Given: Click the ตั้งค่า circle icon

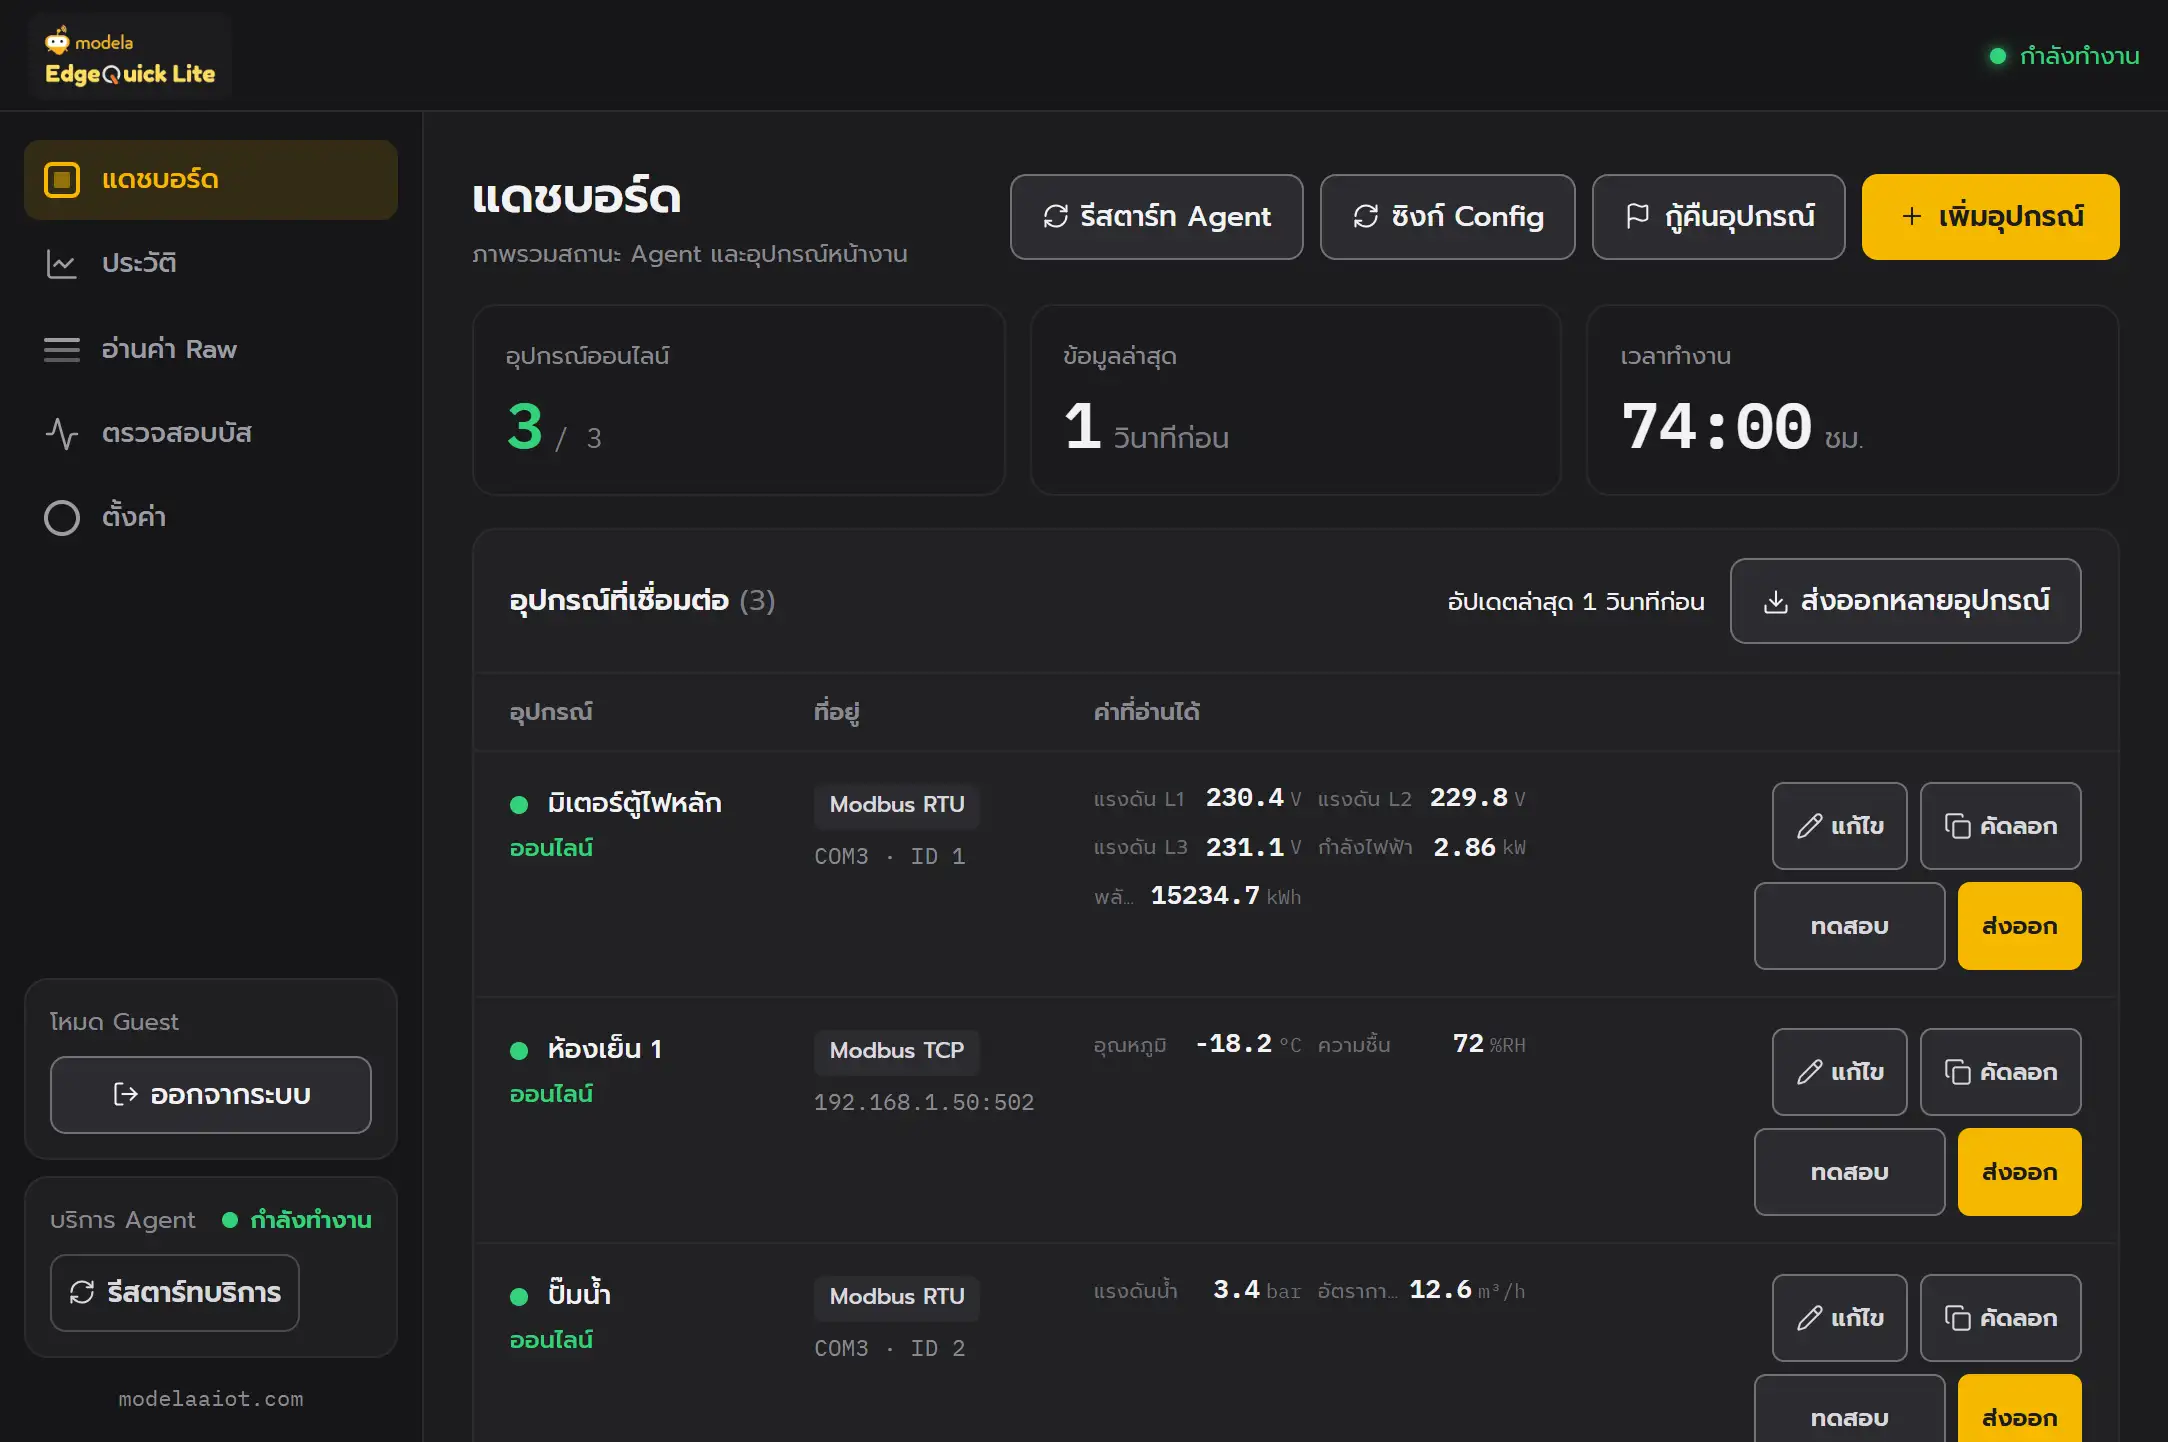Looking at the screenshot, I should click(x=62, y=517).
